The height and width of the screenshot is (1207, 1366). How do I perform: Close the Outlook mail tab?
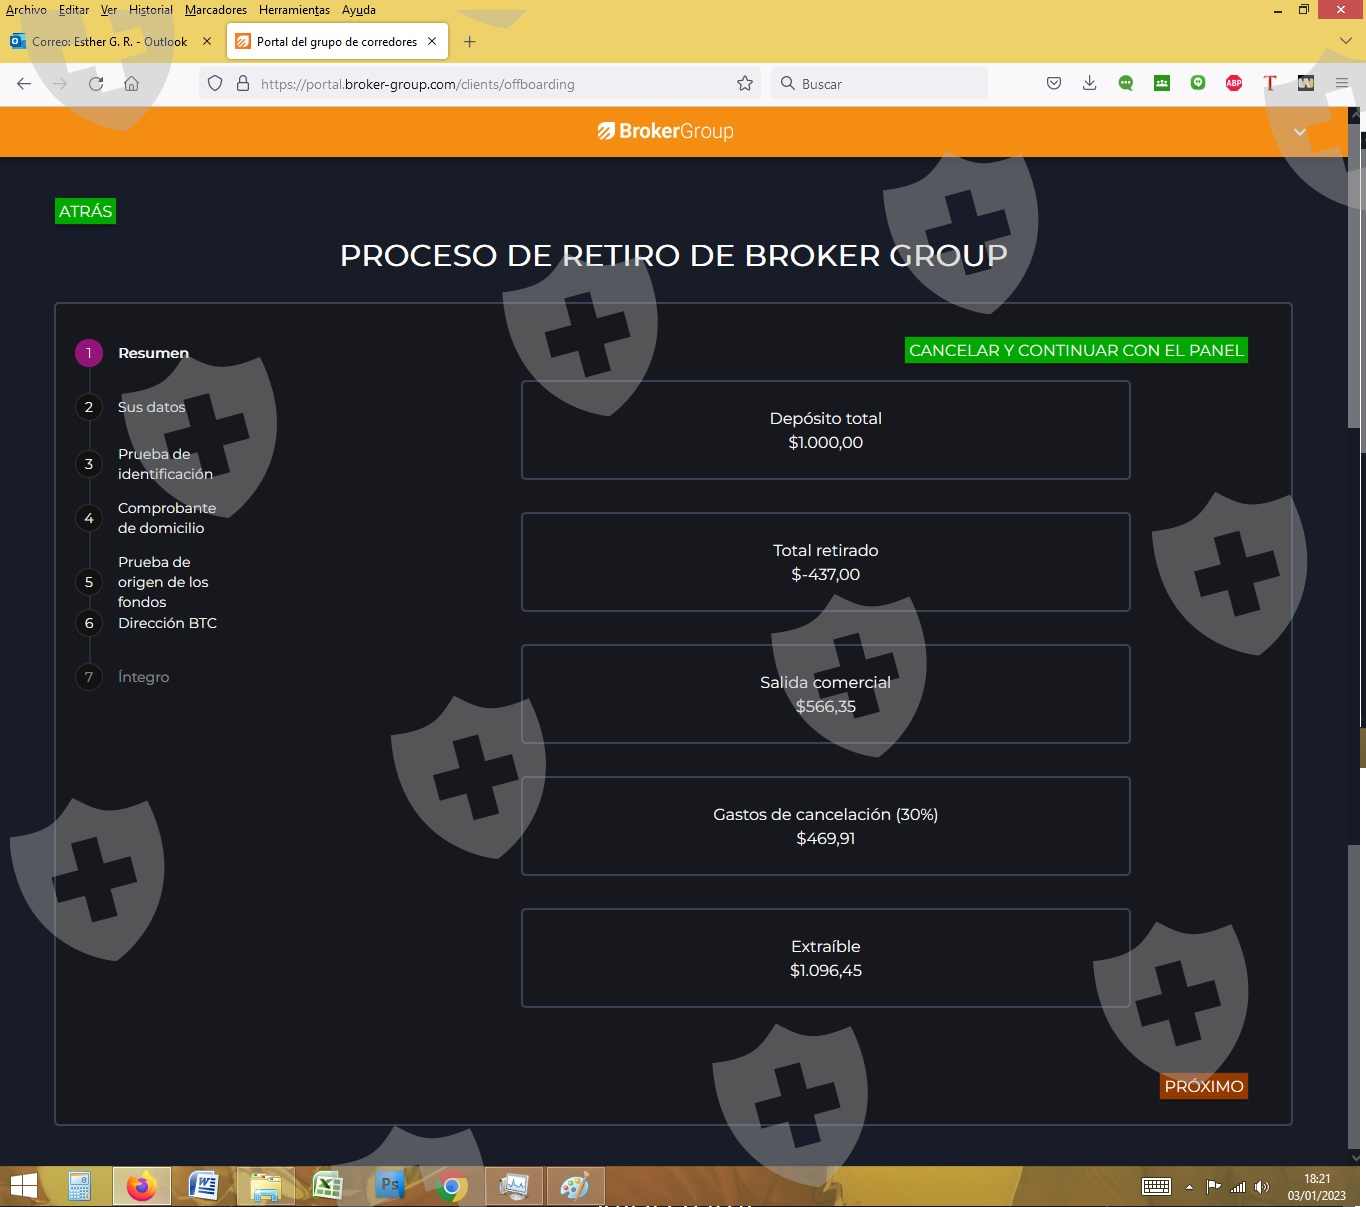coord(207,42)
